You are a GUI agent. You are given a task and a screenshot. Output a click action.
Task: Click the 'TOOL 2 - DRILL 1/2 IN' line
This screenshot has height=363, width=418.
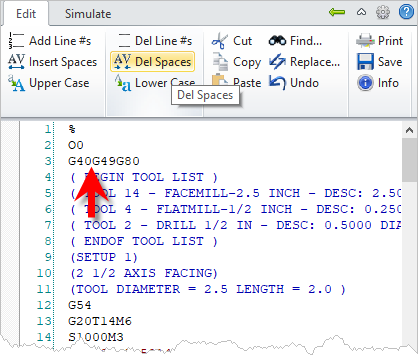click(235, 225)
